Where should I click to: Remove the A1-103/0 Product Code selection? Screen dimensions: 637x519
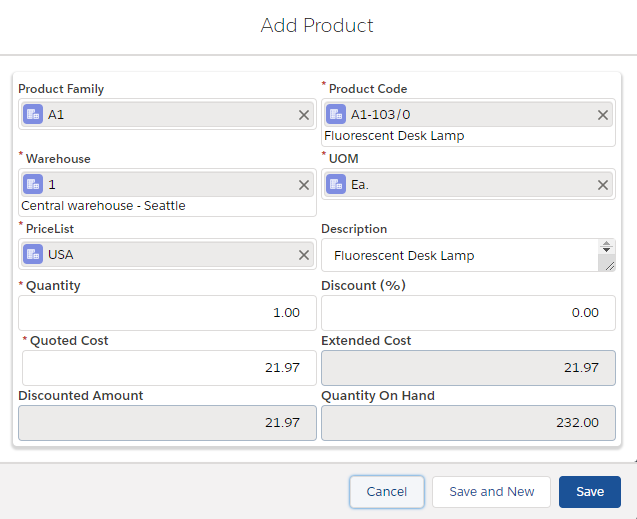coord(603,115)
